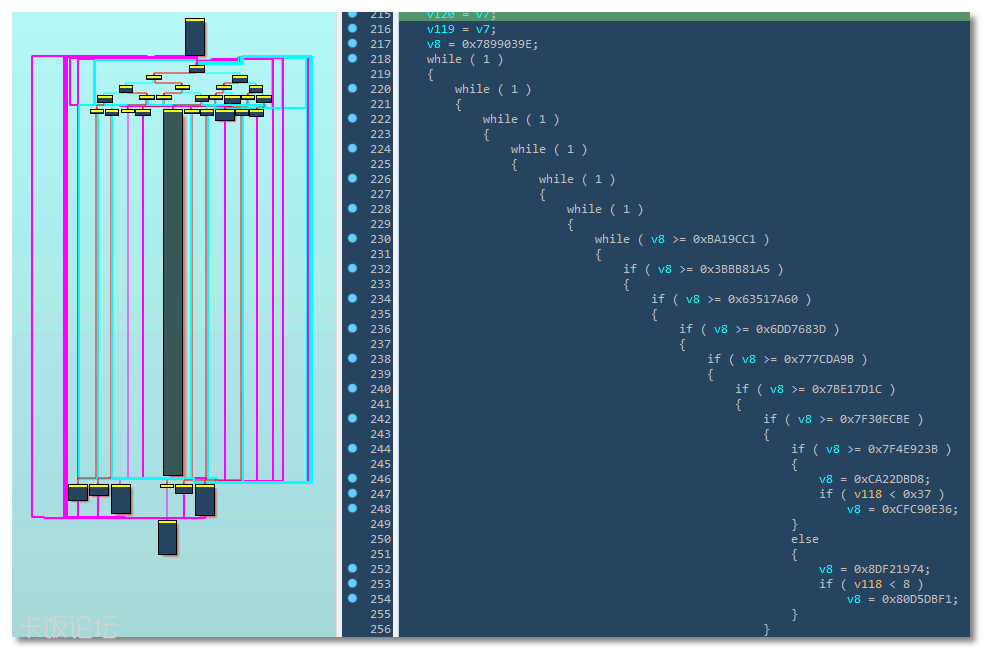Click the breakpoint icon beside line 246

pyautogui.click(x=351, y=479)
